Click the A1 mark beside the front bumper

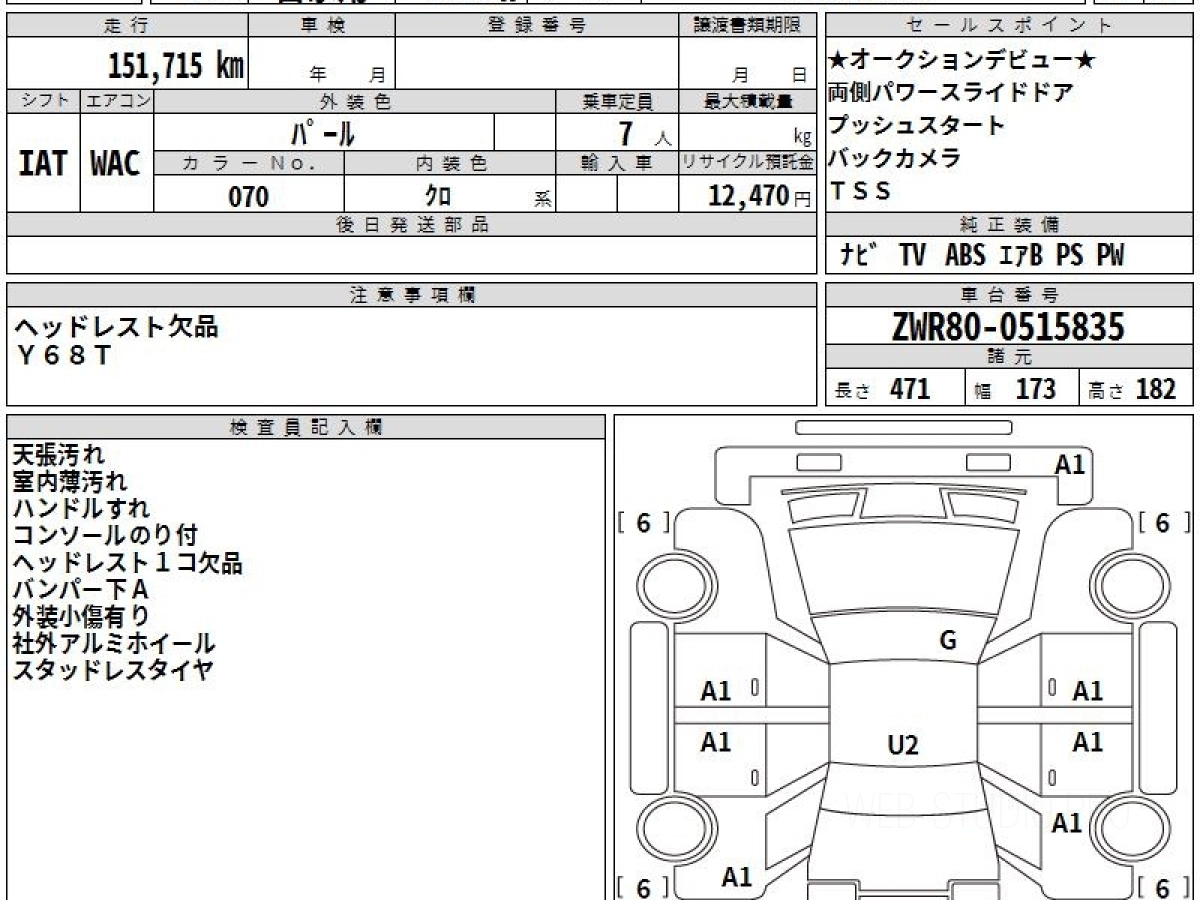1069,464
